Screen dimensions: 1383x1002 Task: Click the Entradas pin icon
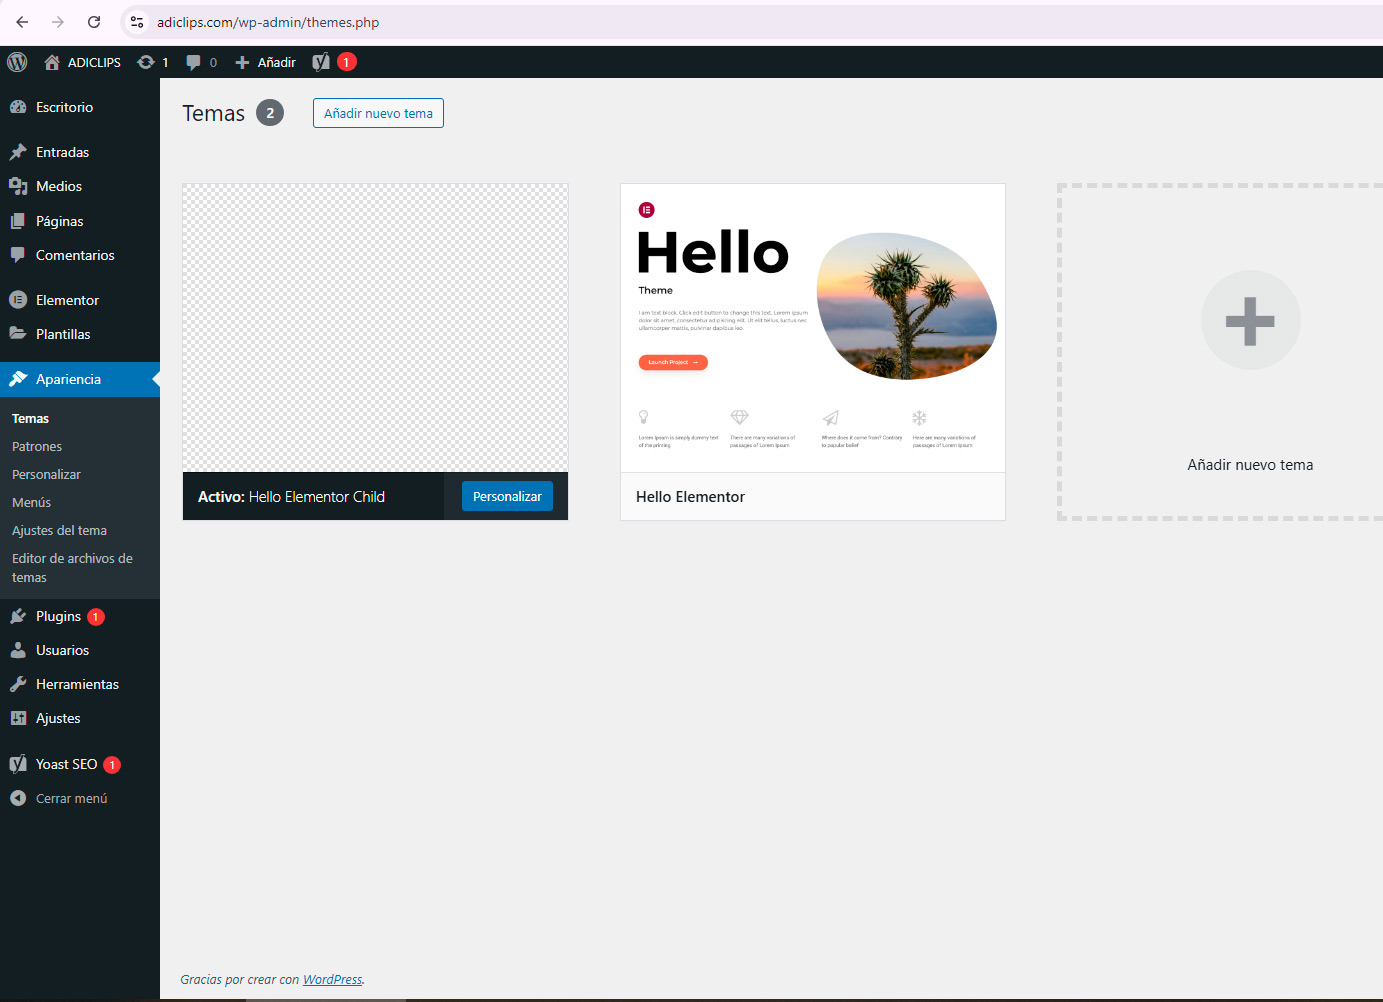(18, 152)
